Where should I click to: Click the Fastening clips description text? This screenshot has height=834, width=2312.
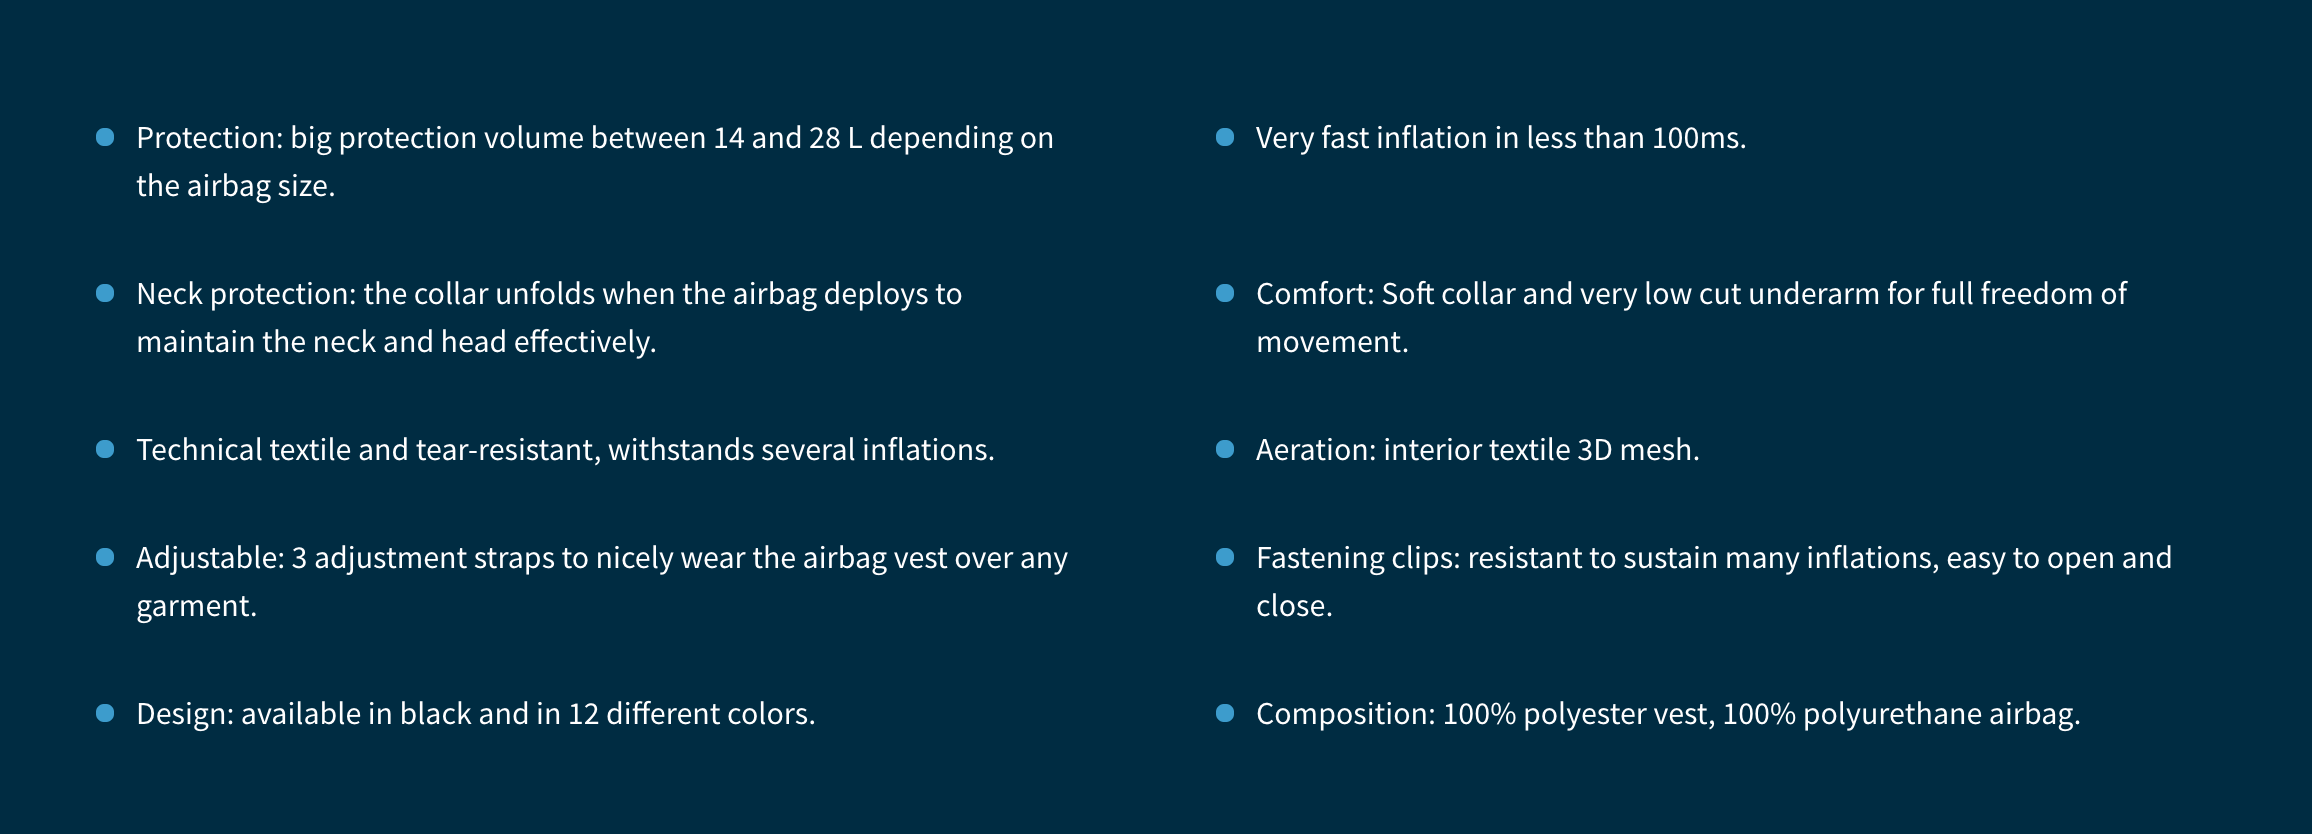[1713, 559]
